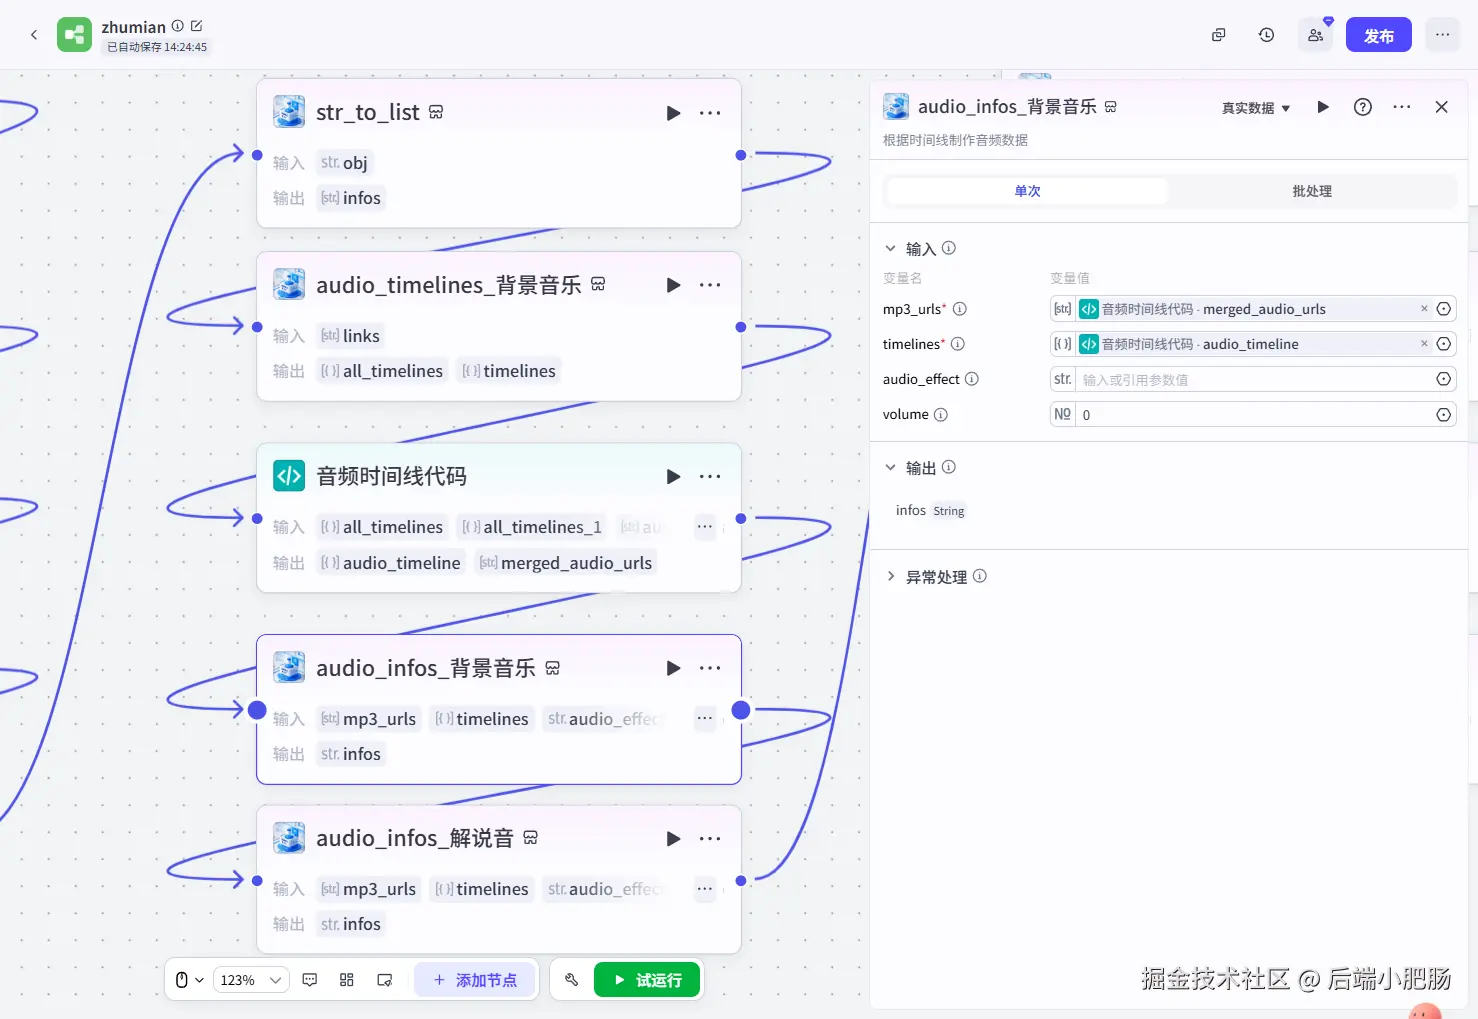This screenshot has width=1478, height=1019.
Task: Select the 单次 single run tab
Action: click(1028, 191)
